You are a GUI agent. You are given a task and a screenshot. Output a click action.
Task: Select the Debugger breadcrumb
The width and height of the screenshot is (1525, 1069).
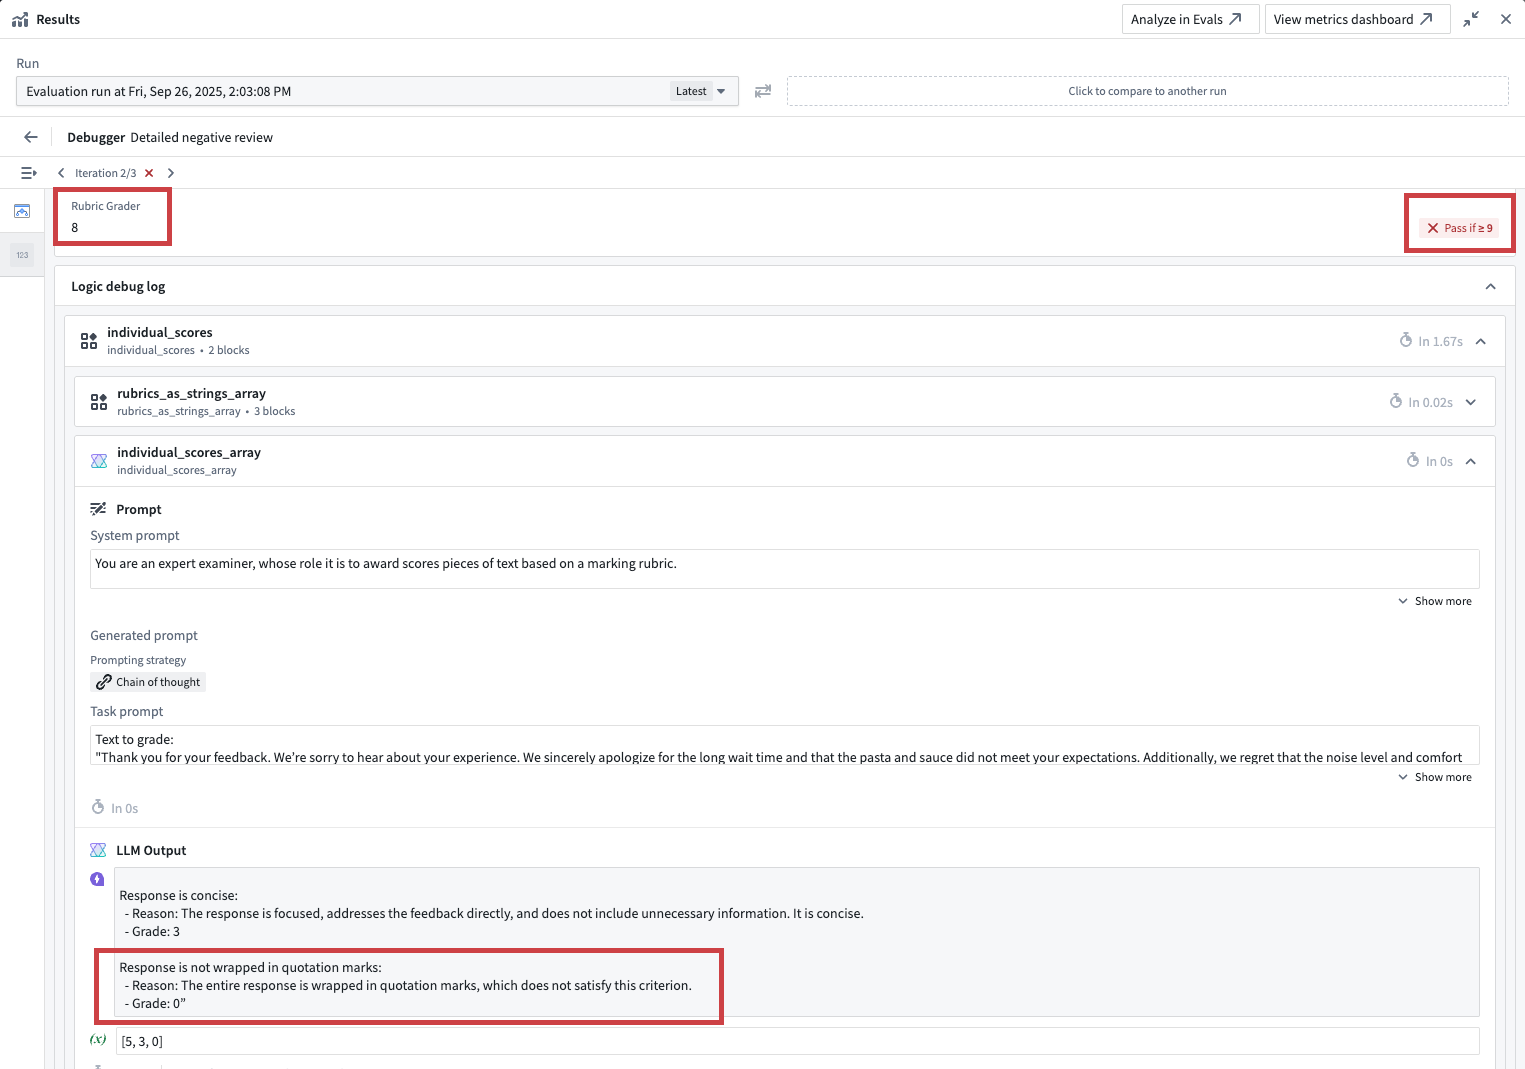click(95, 137)
